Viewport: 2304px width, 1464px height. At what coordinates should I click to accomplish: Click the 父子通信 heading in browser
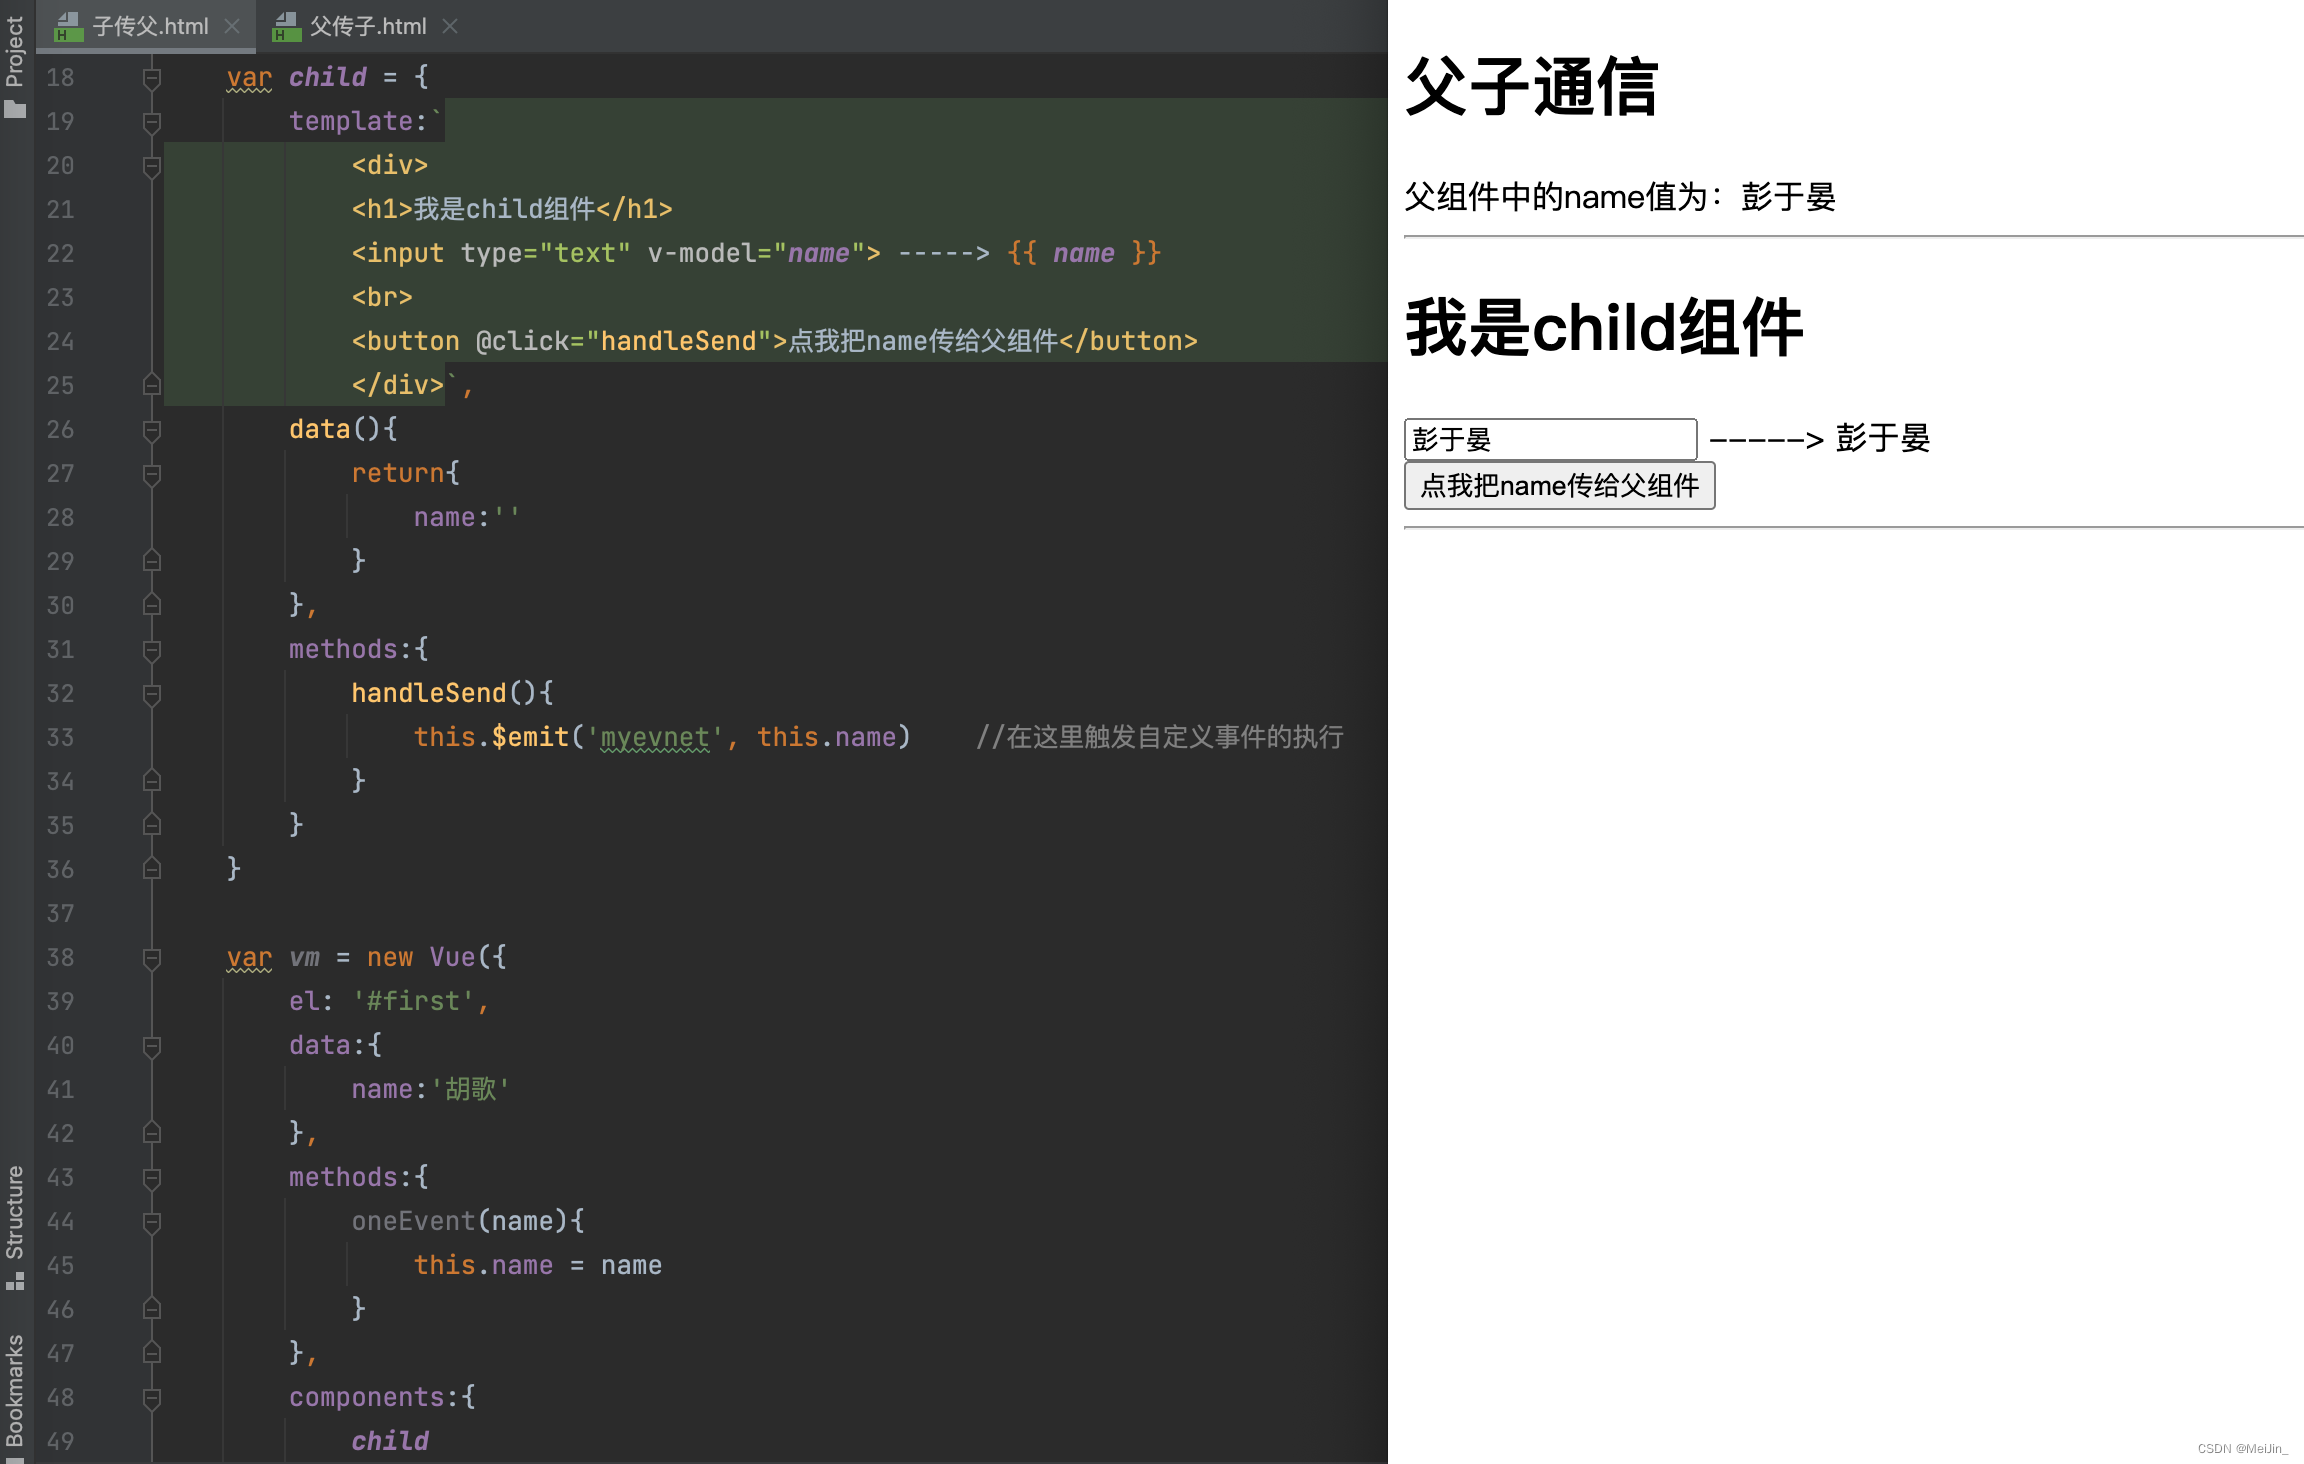pos(1531,86)
